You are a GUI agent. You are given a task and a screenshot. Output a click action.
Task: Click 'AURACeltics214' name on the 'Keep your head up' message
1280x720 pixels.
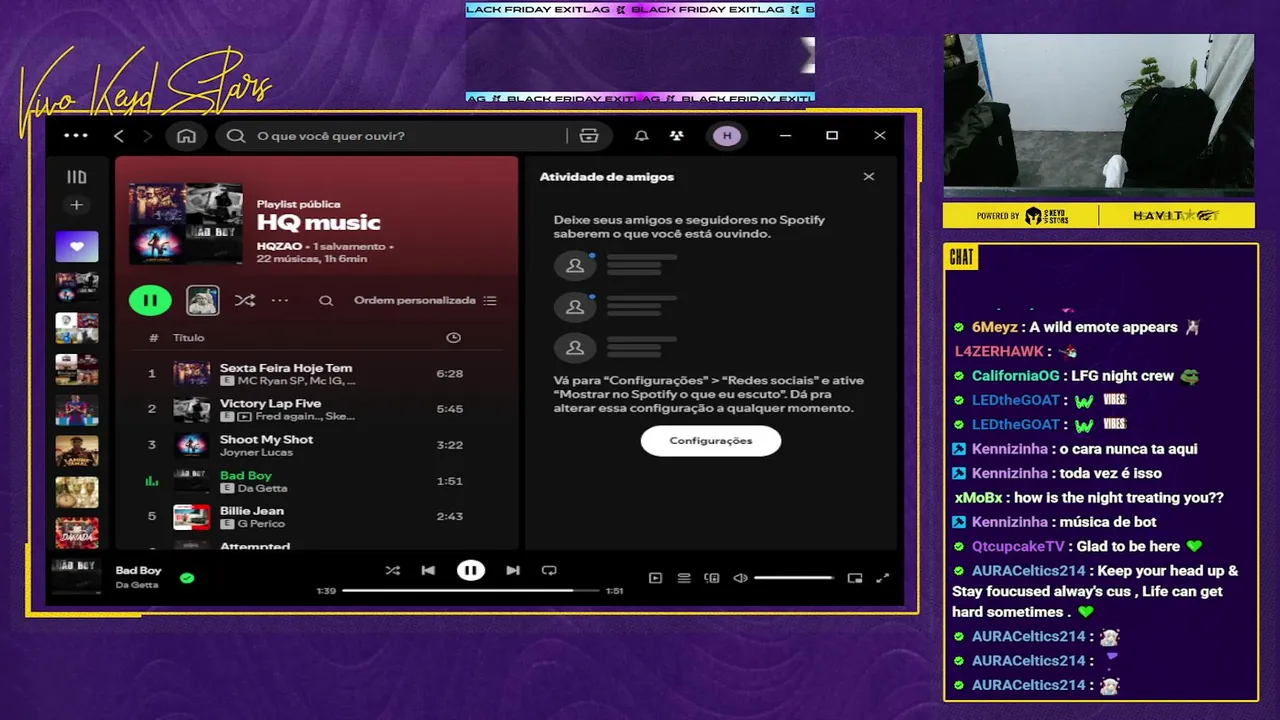(1029, 571)
